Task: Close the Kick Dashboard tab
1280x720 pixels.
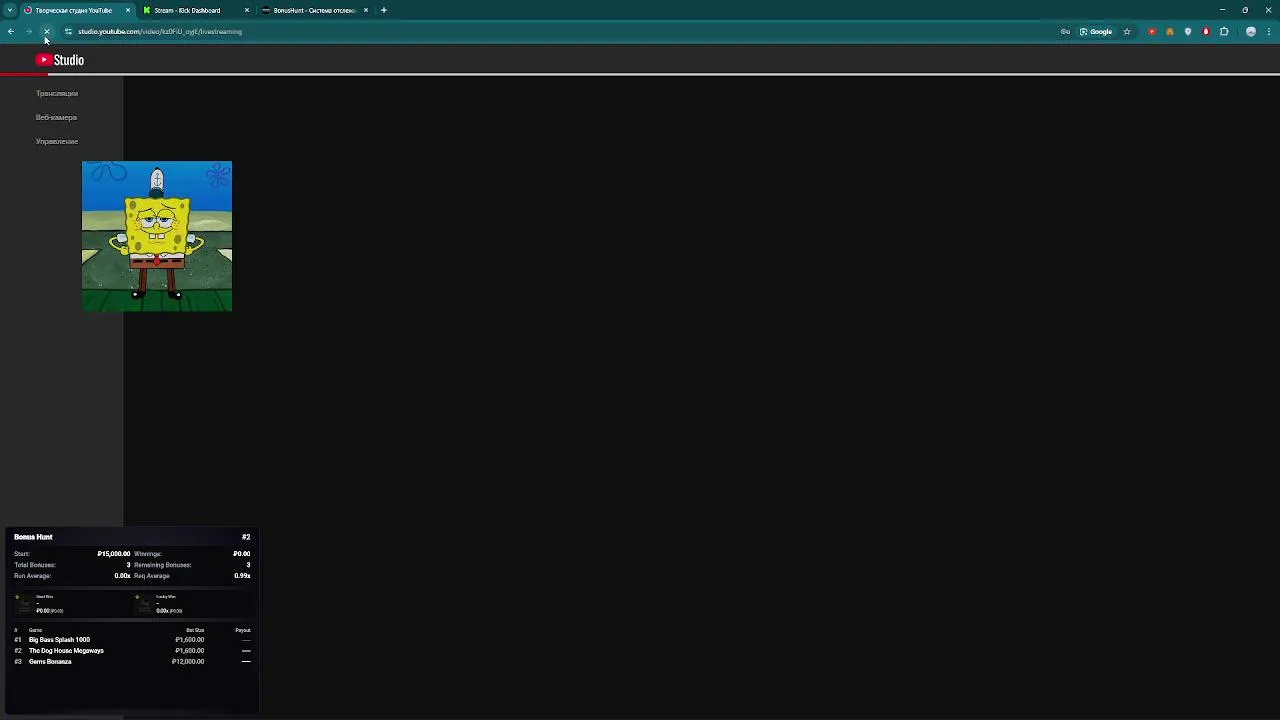Action: click(247, 10)
